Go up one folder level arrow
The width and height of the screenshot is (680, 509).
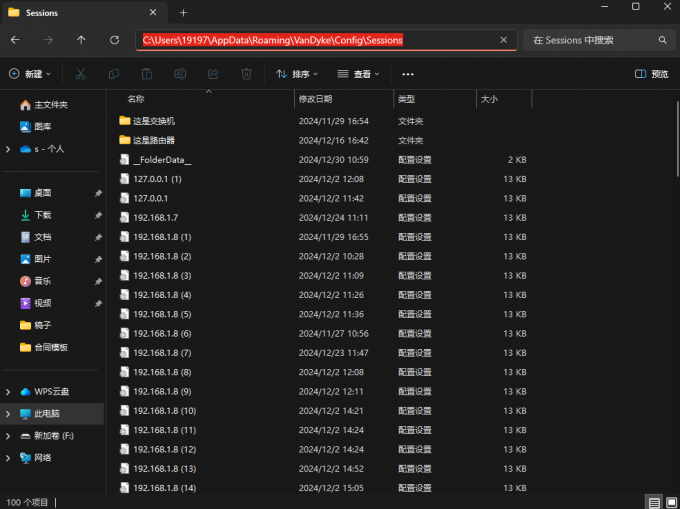tap(81, 40)
